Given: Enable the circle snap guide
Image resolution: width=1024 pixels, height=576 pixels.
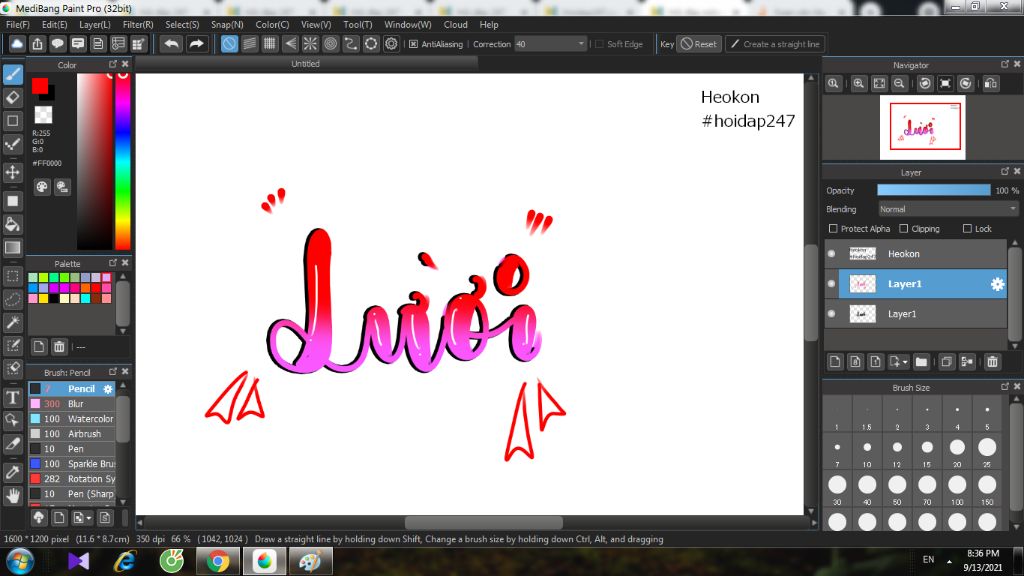Looking at the screenshot, I should [x=330, y=44].
